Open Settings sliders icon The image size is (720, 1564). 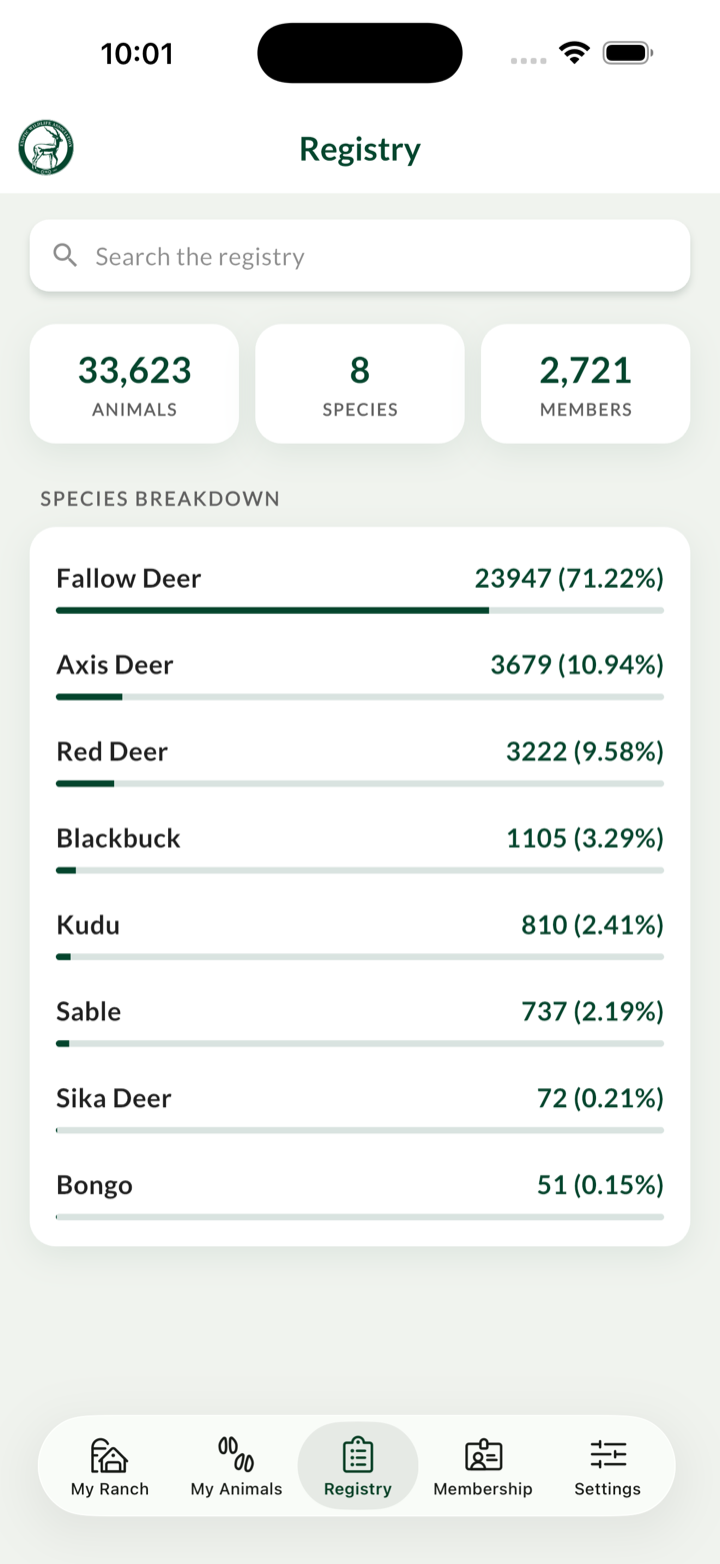point(607,1454)
